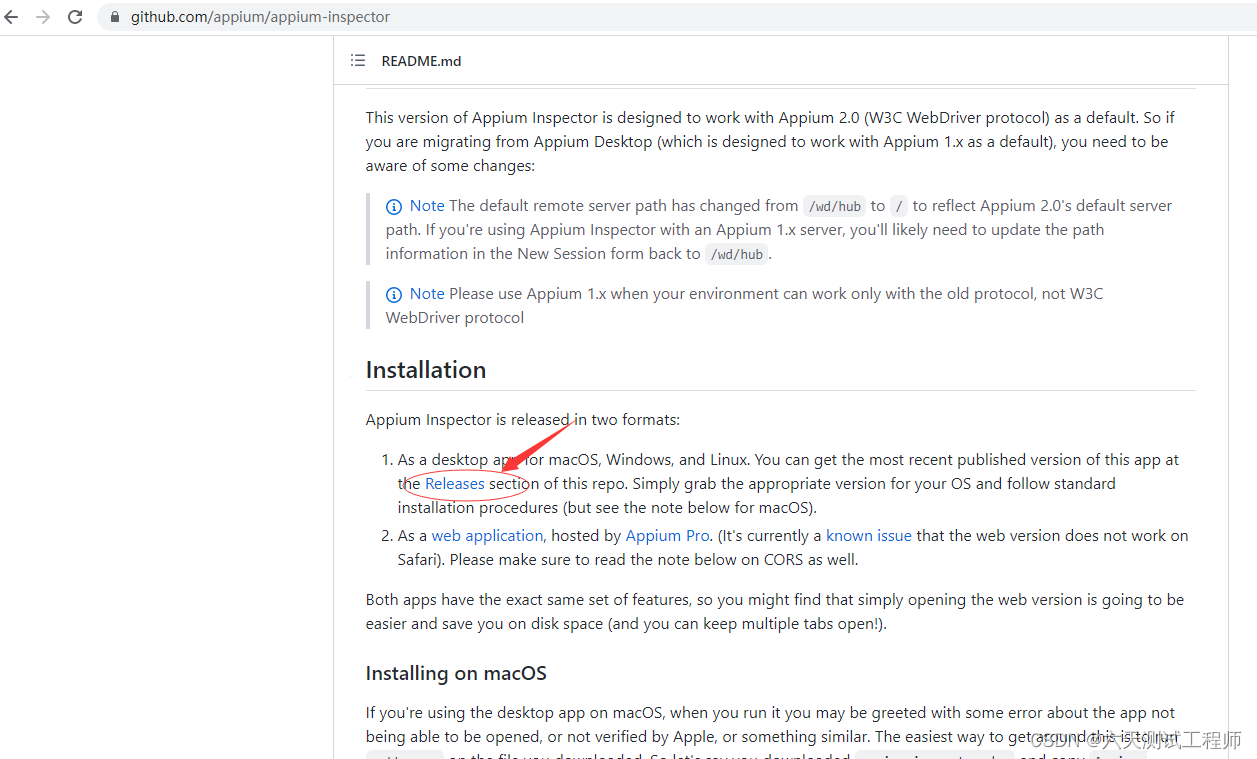The image size is (1257, 759).
Task: Click the /wd/hub code in first note
Action: 834,206
